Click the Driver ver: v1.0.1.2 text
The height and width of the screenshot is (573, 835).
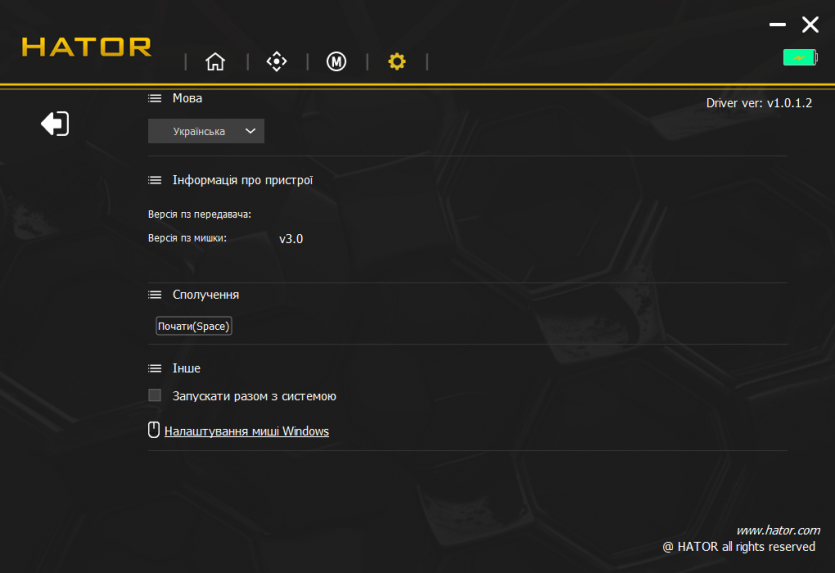(758, 103)
